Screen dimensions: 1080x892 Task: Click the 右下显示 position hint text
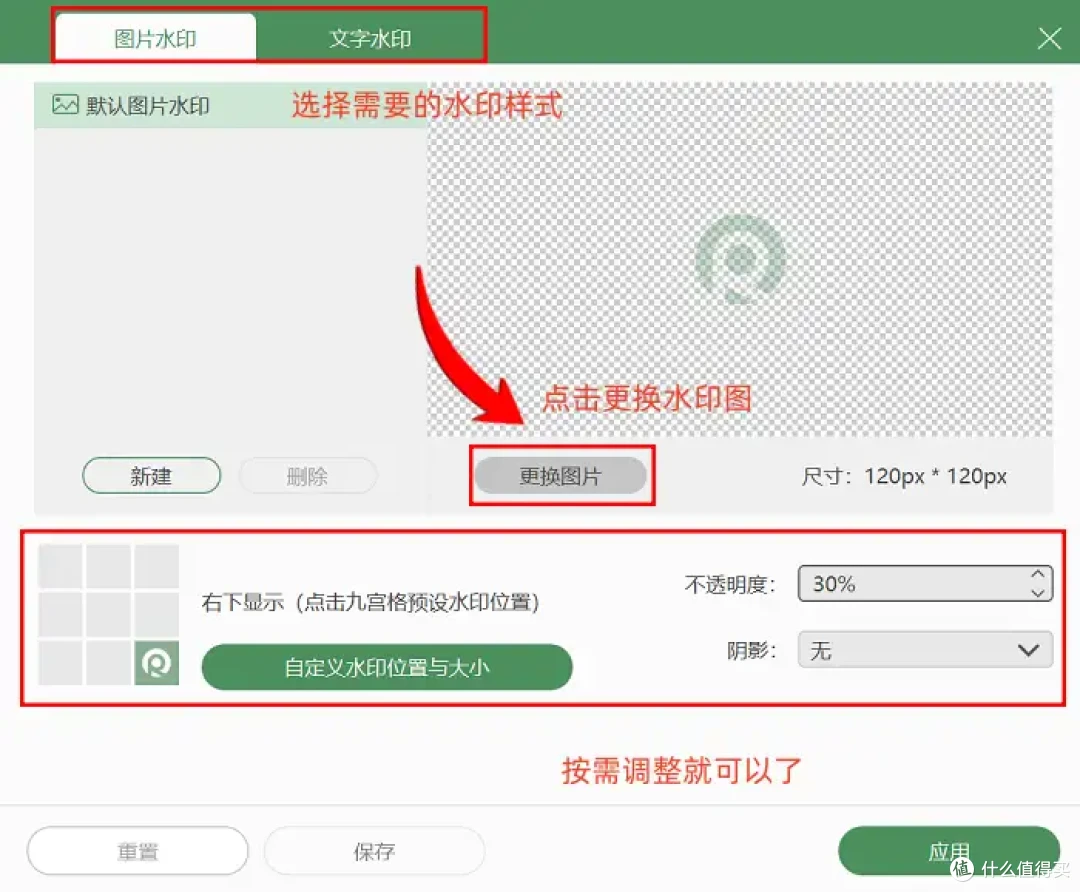pos(370,602)
